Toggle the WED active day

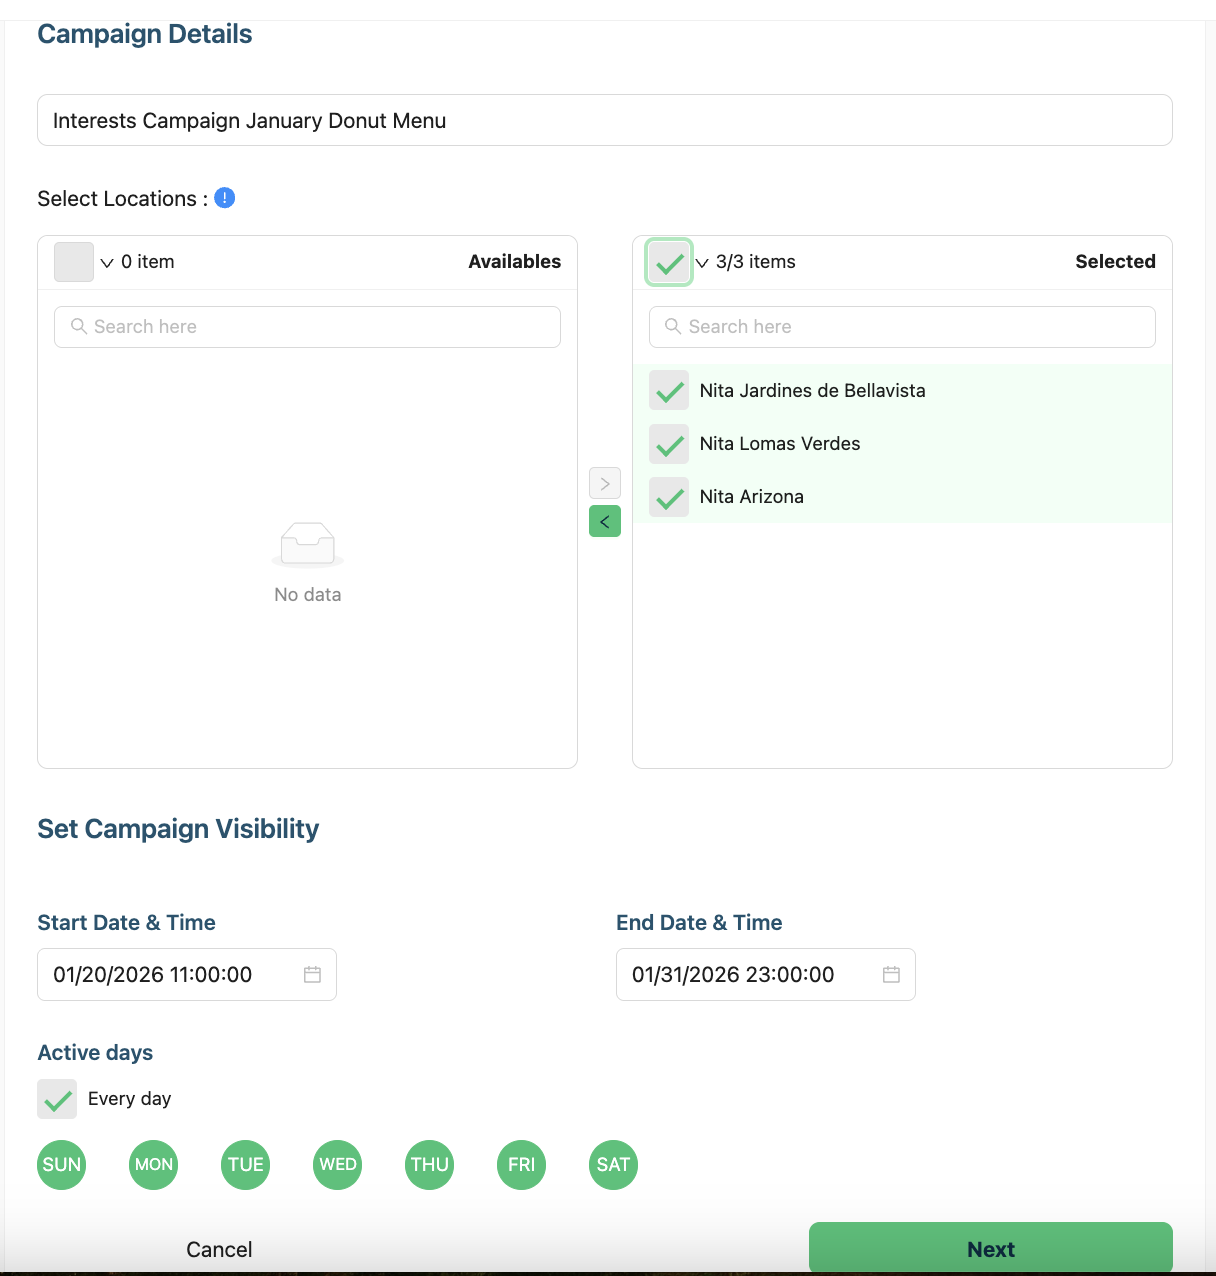point(338,1165)
